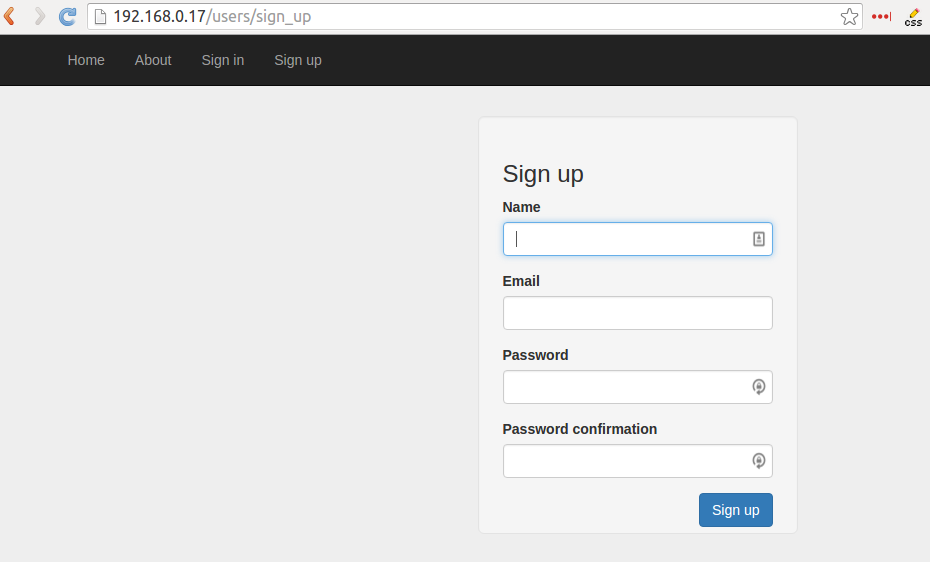Bookmark this page with the star icon
Screen dimensions: 930x562
(x=849, y=17)
